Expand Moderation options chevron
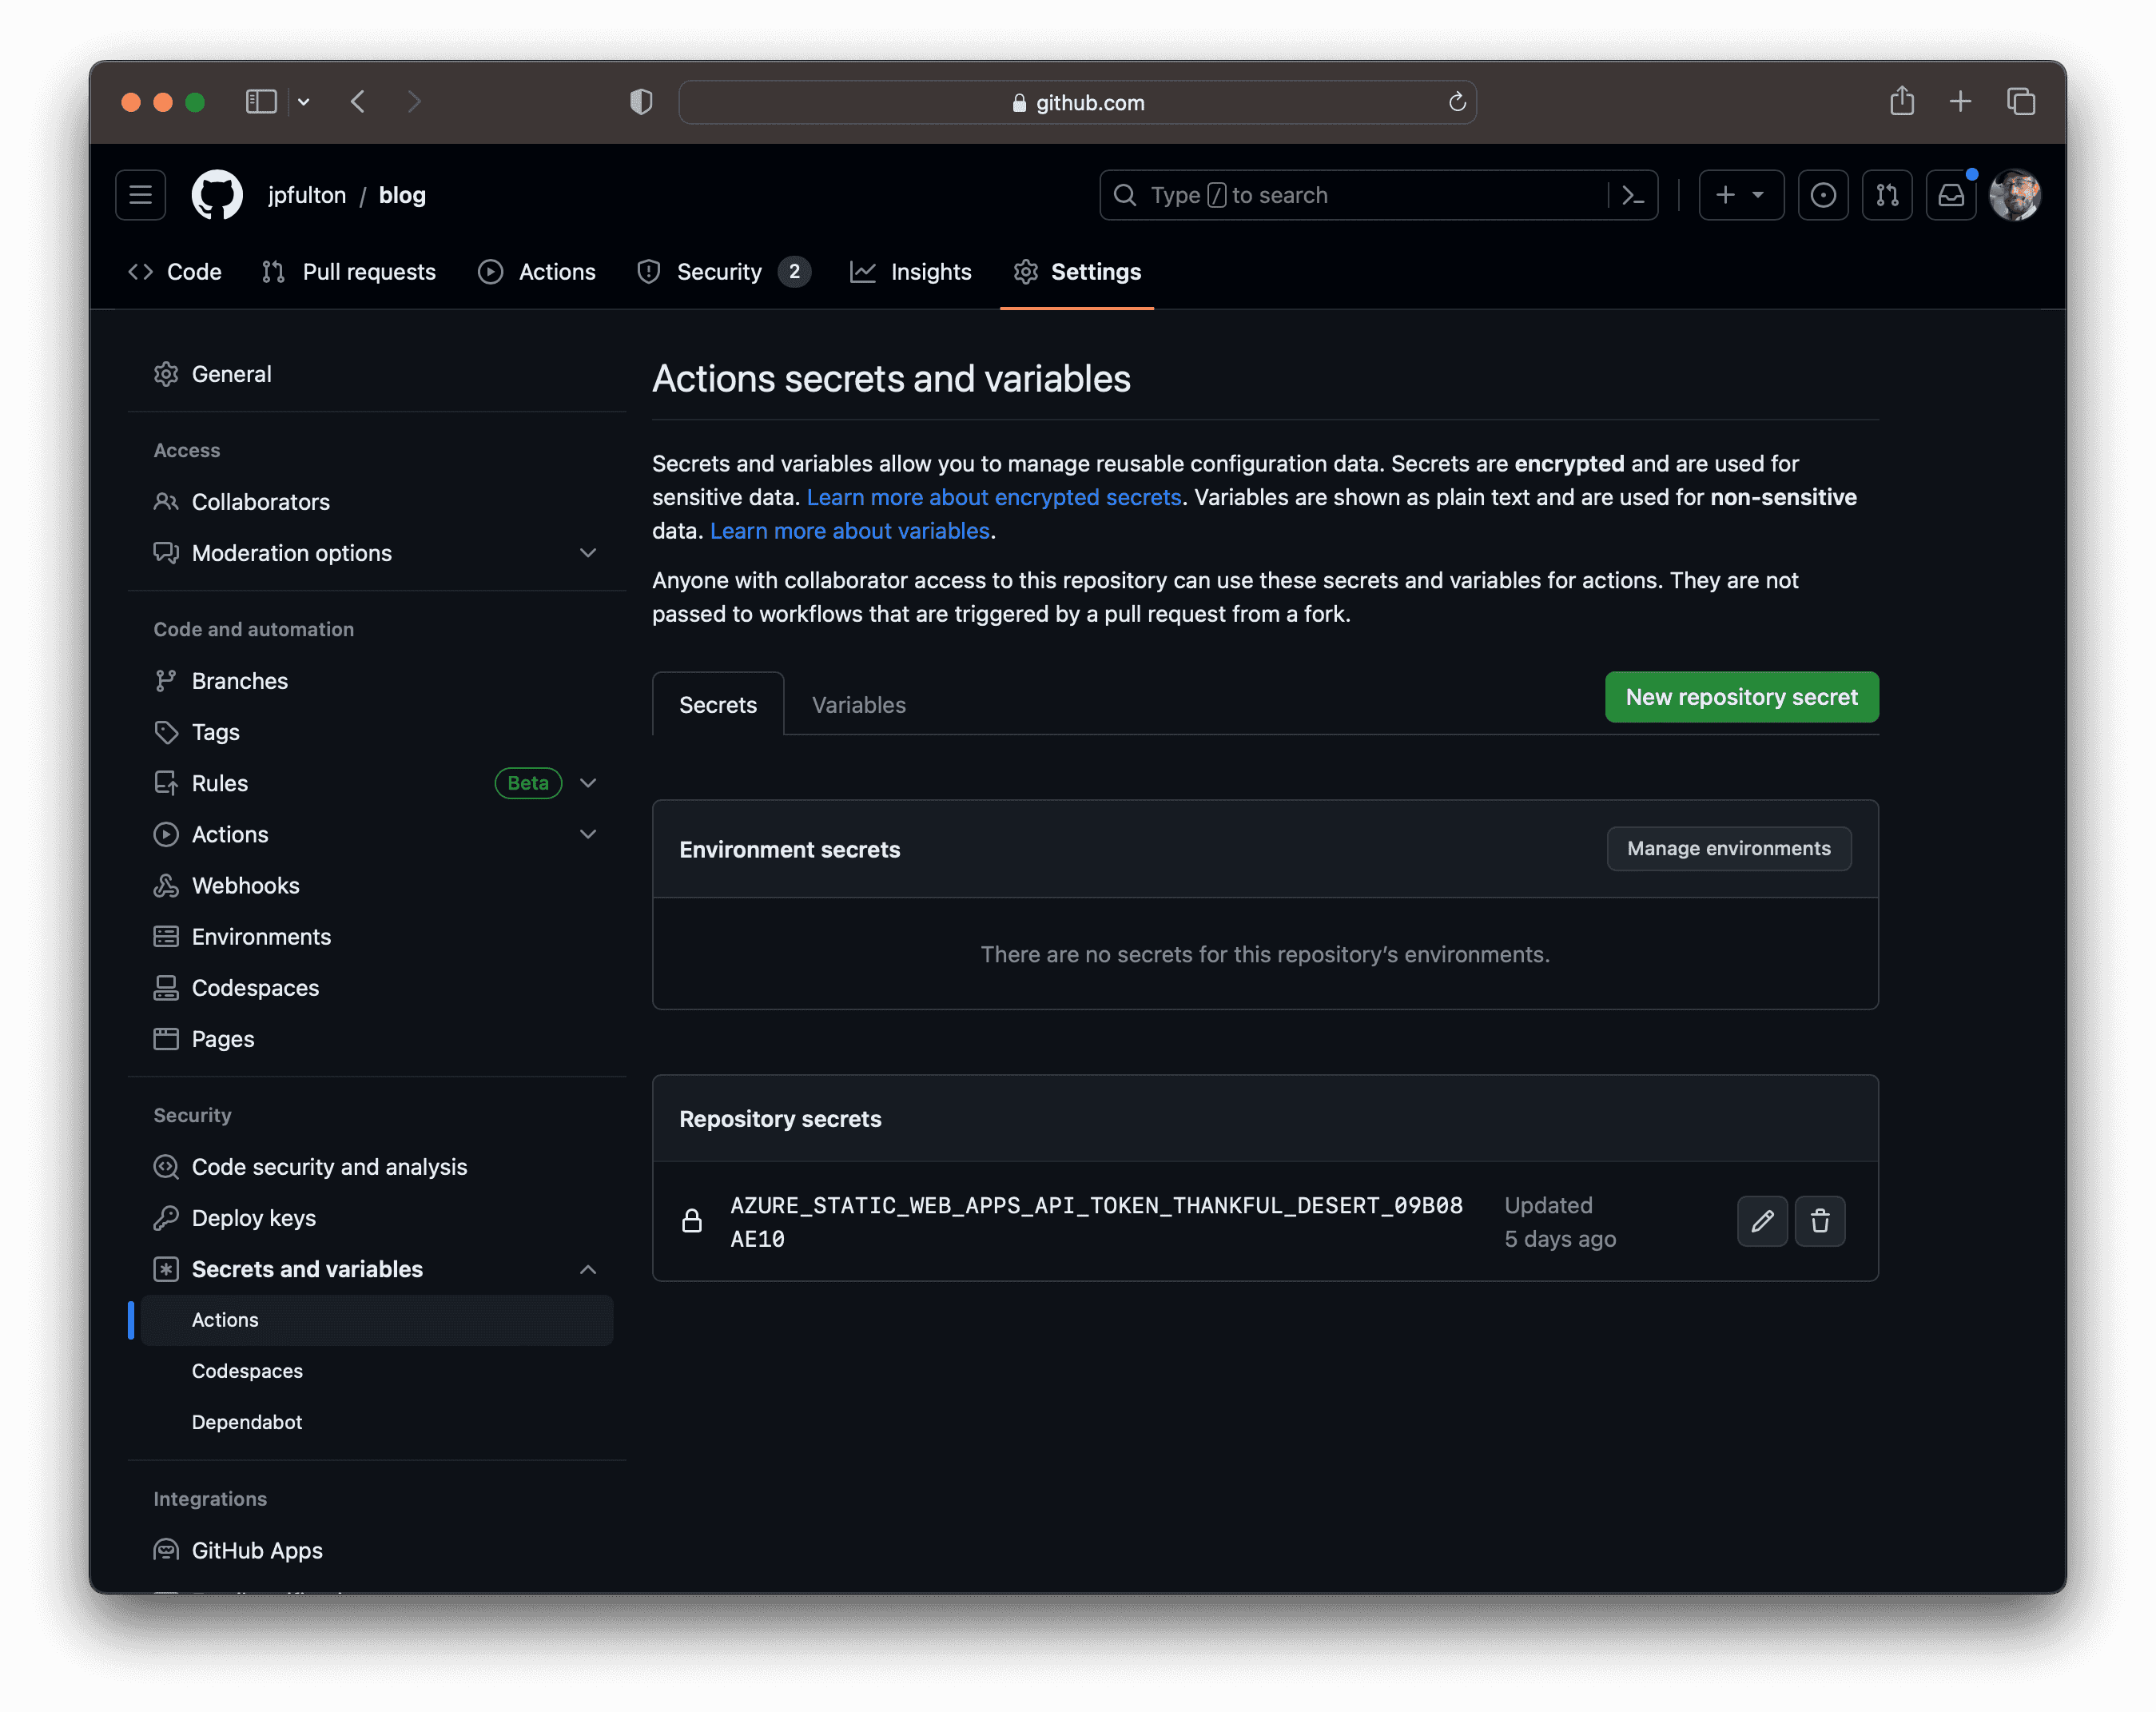The image size is (2156, 1712). click(588, 553)
